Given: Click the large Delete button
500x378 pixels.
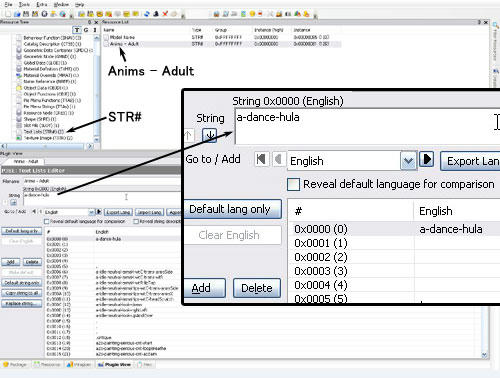Looking at the screenshot, I should point(257,288).
